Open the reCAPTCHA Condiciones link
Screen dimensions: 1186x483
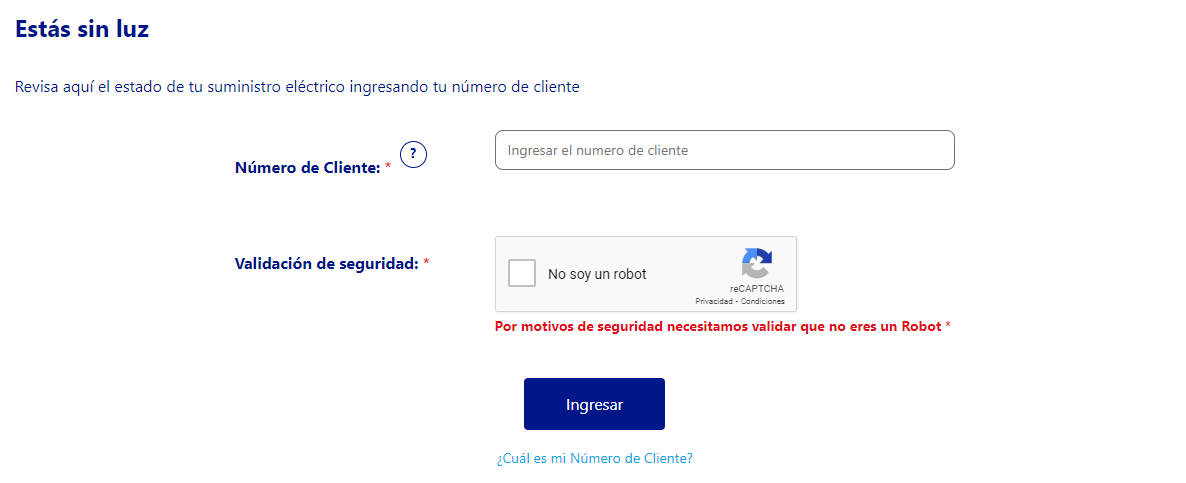pos(762,301)
